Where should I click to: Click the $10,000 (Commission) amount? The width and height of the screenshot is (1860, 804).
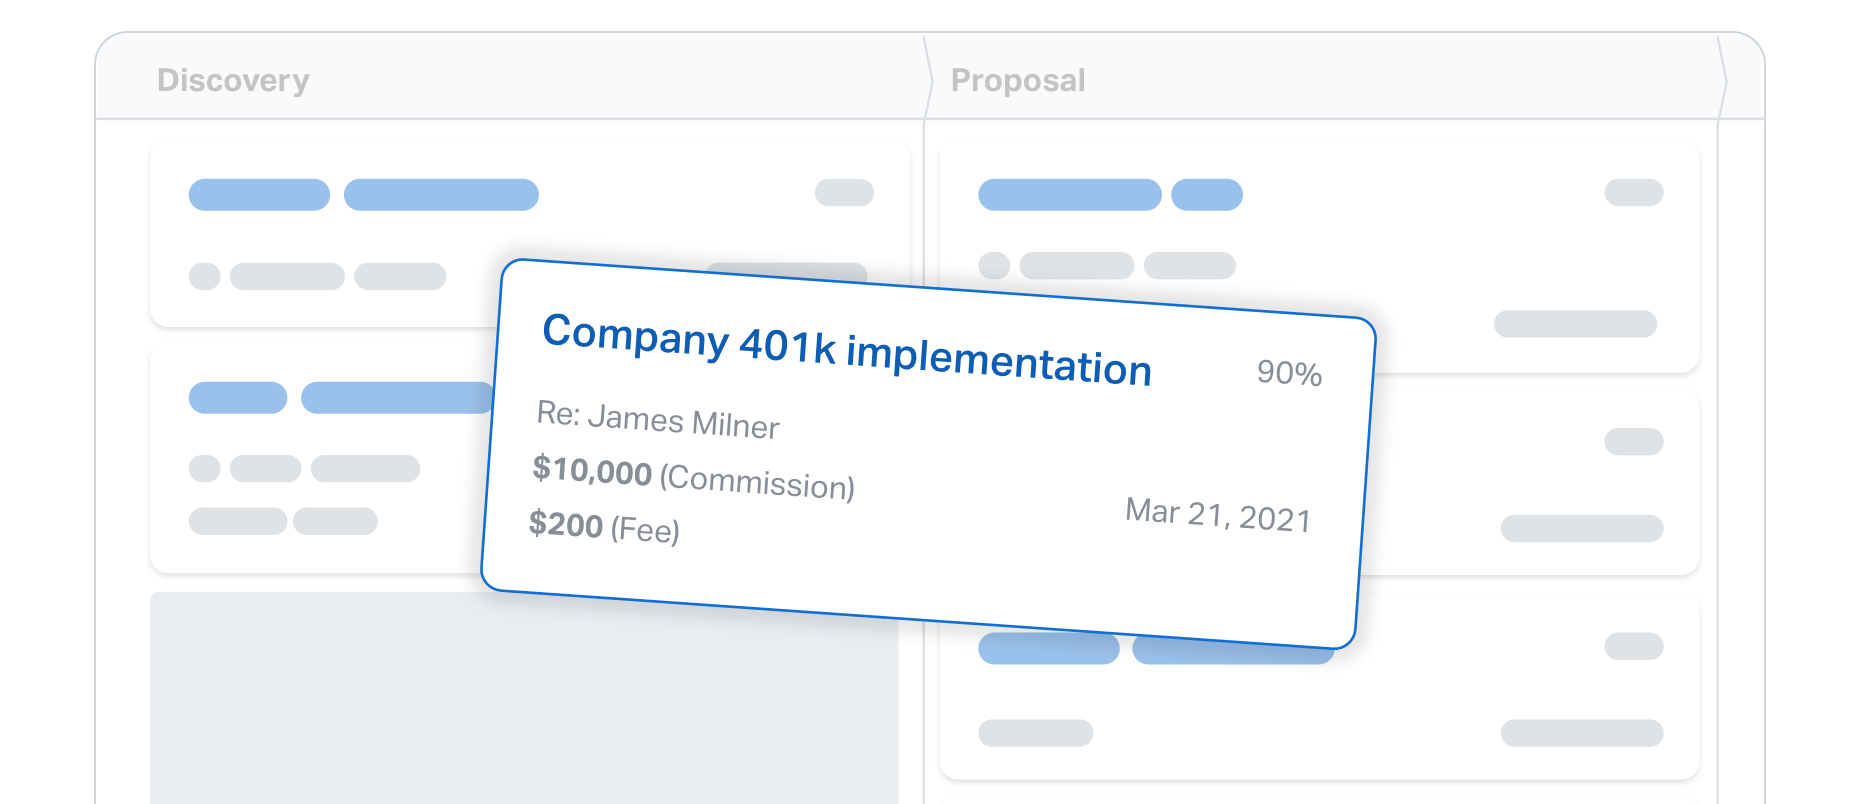tap(693, 476)
